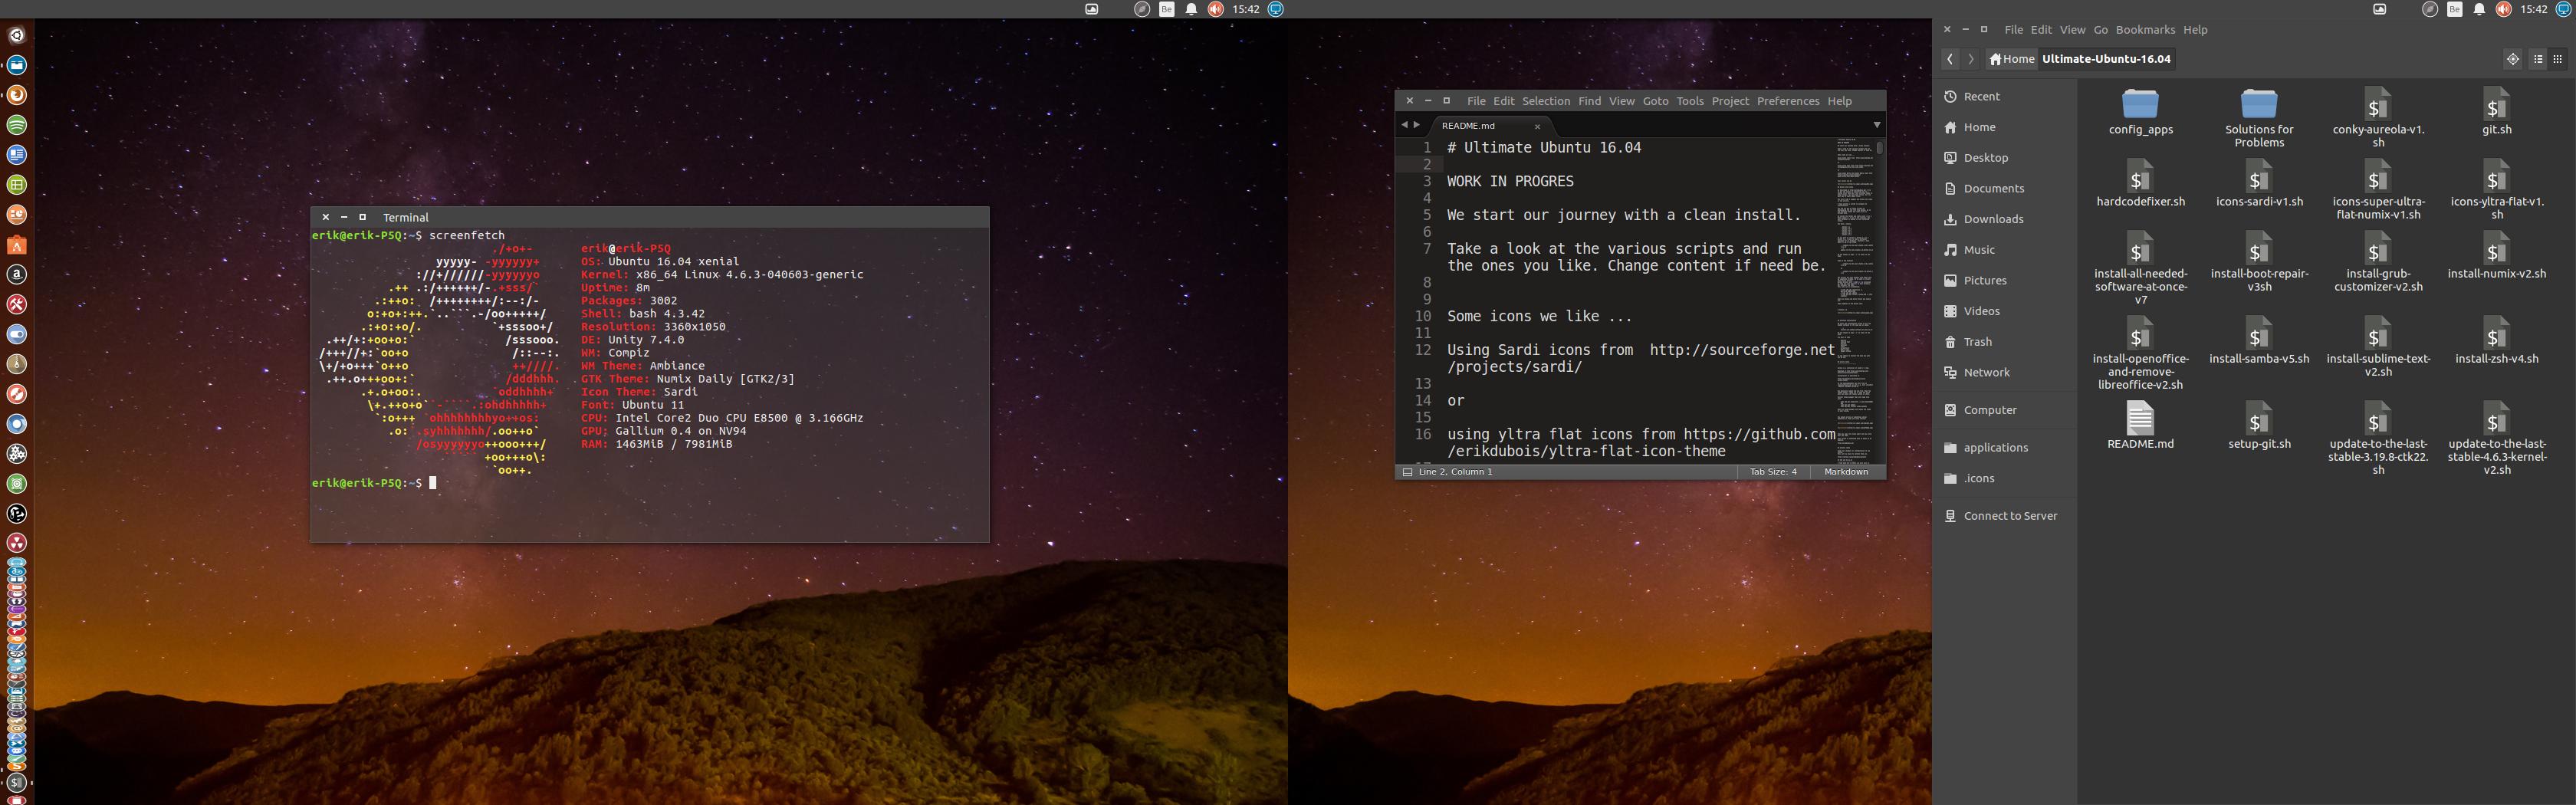Switch file manager to list view
The height and width of the screenshot is (805, 2576).
pyautogui.click(x=2538, y=59)
